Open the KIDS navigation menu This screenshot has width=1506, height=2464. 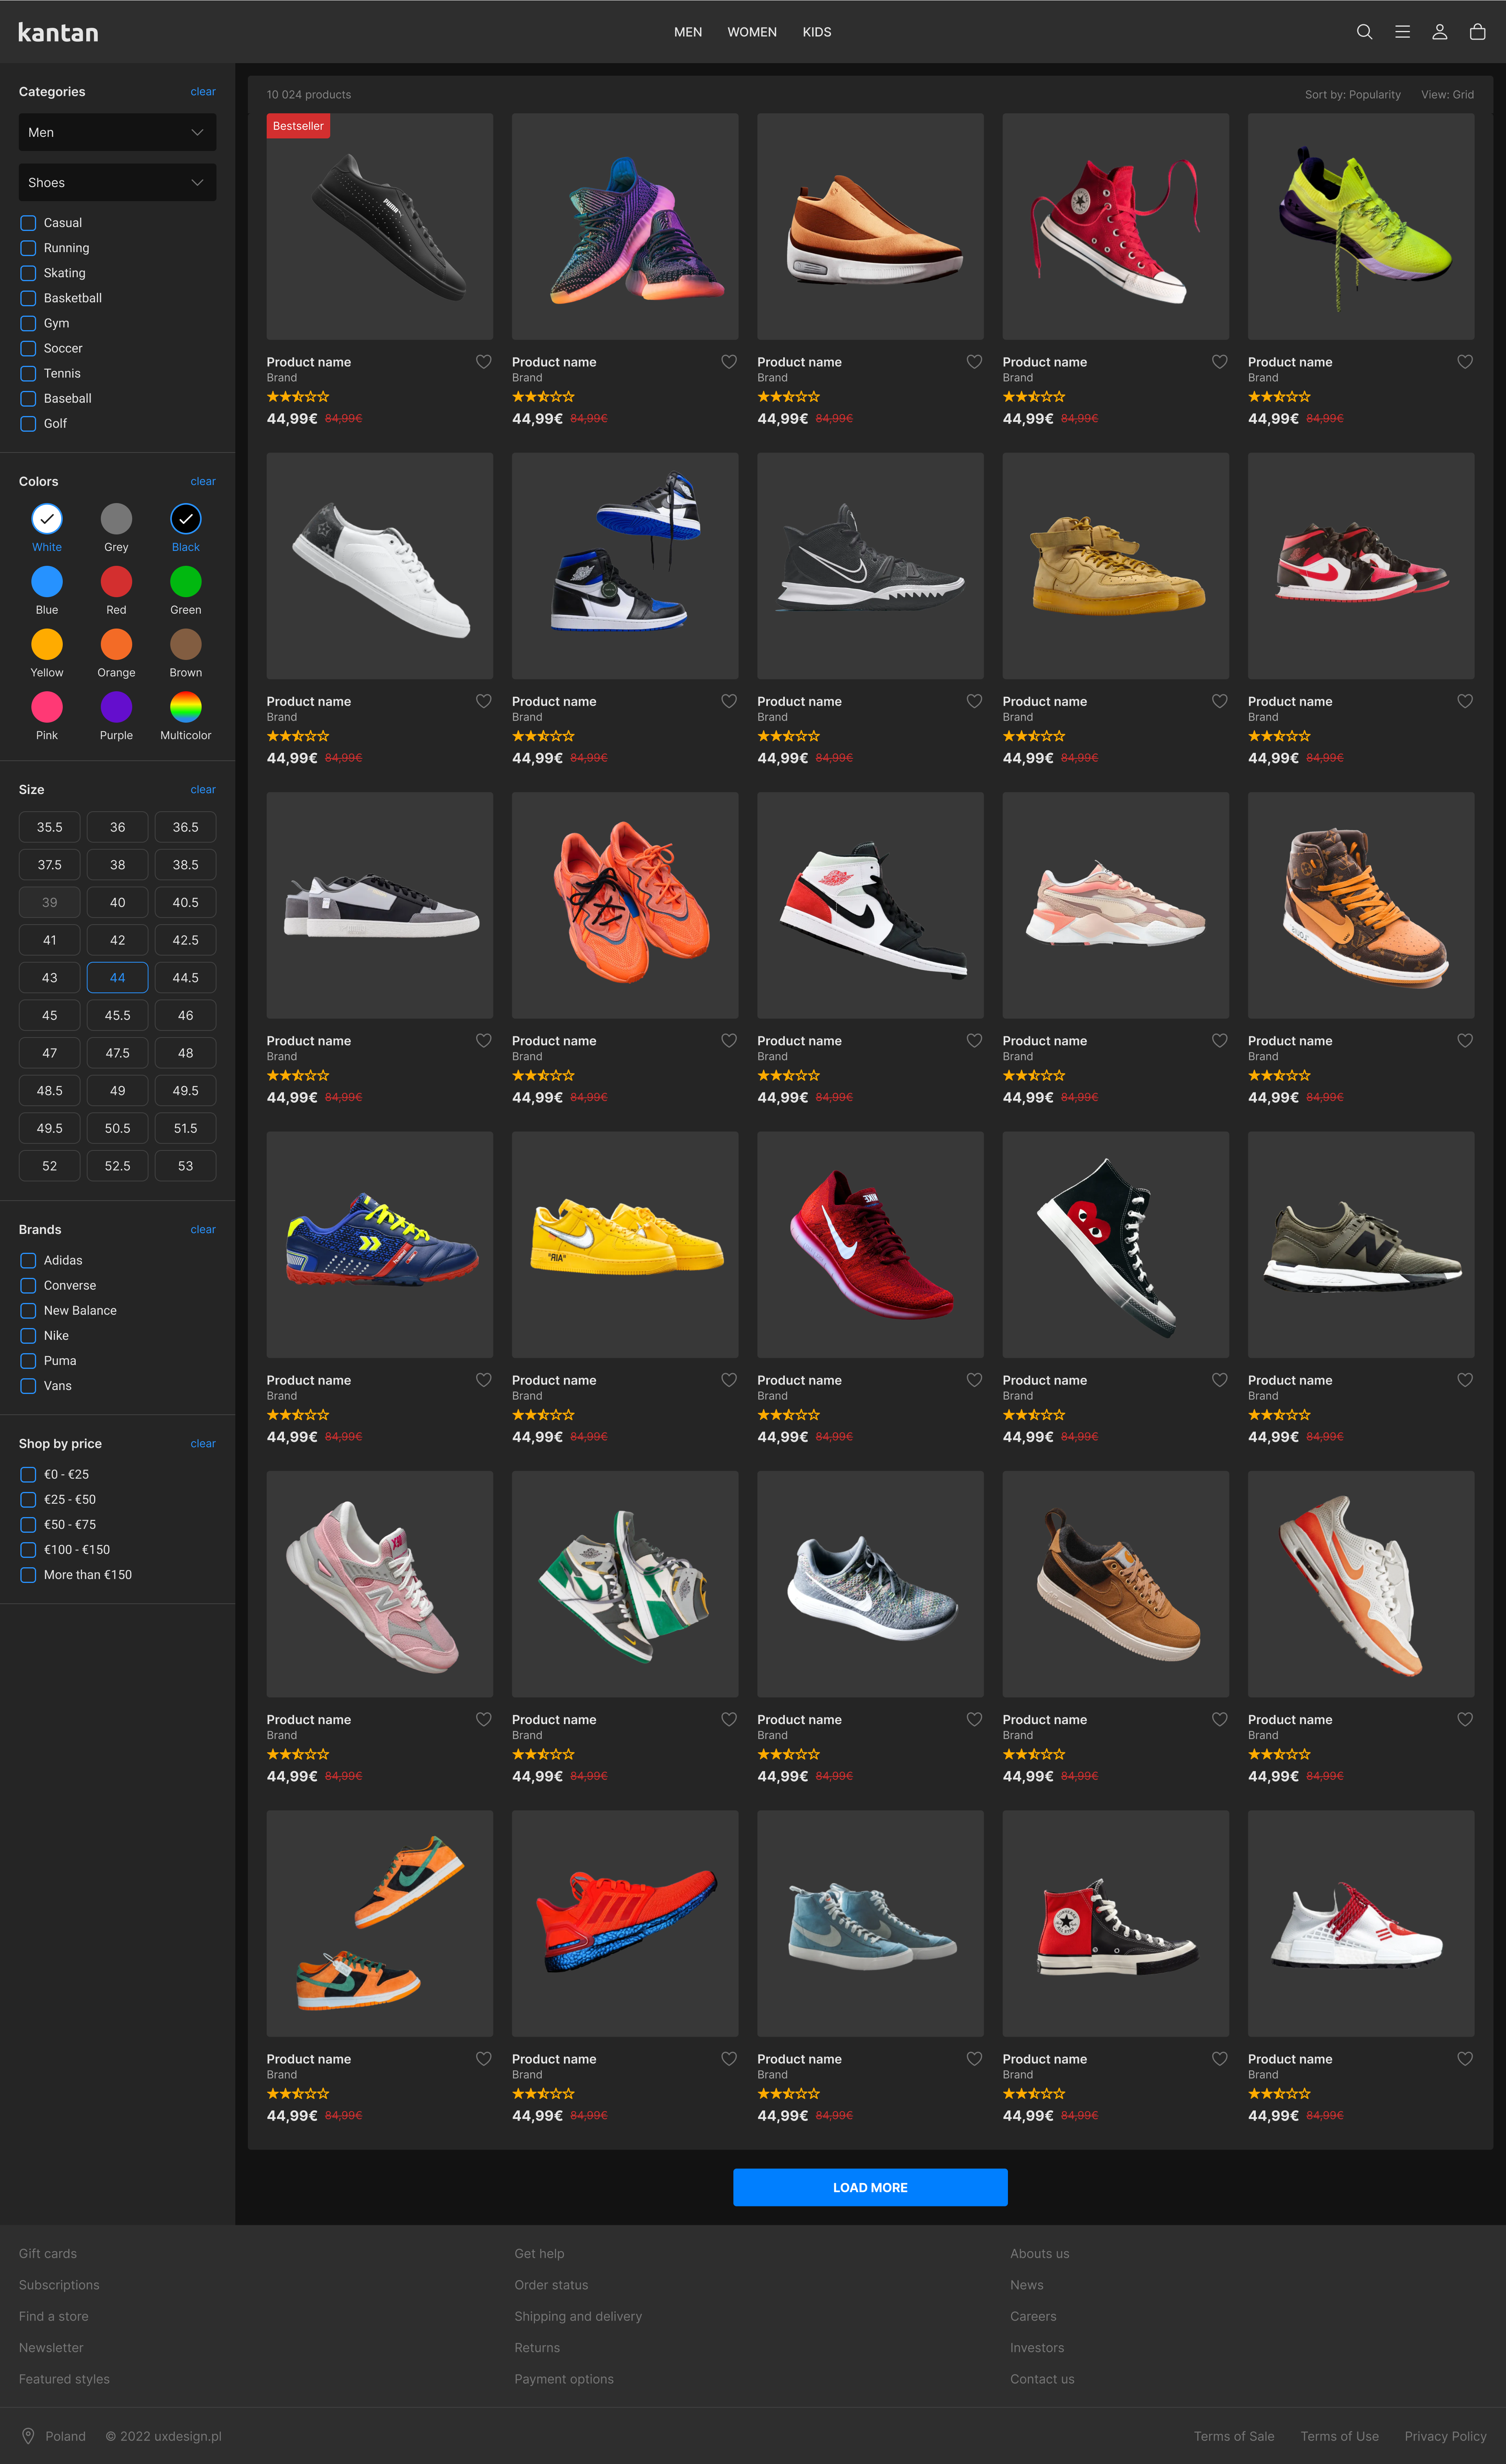point(817,32)
